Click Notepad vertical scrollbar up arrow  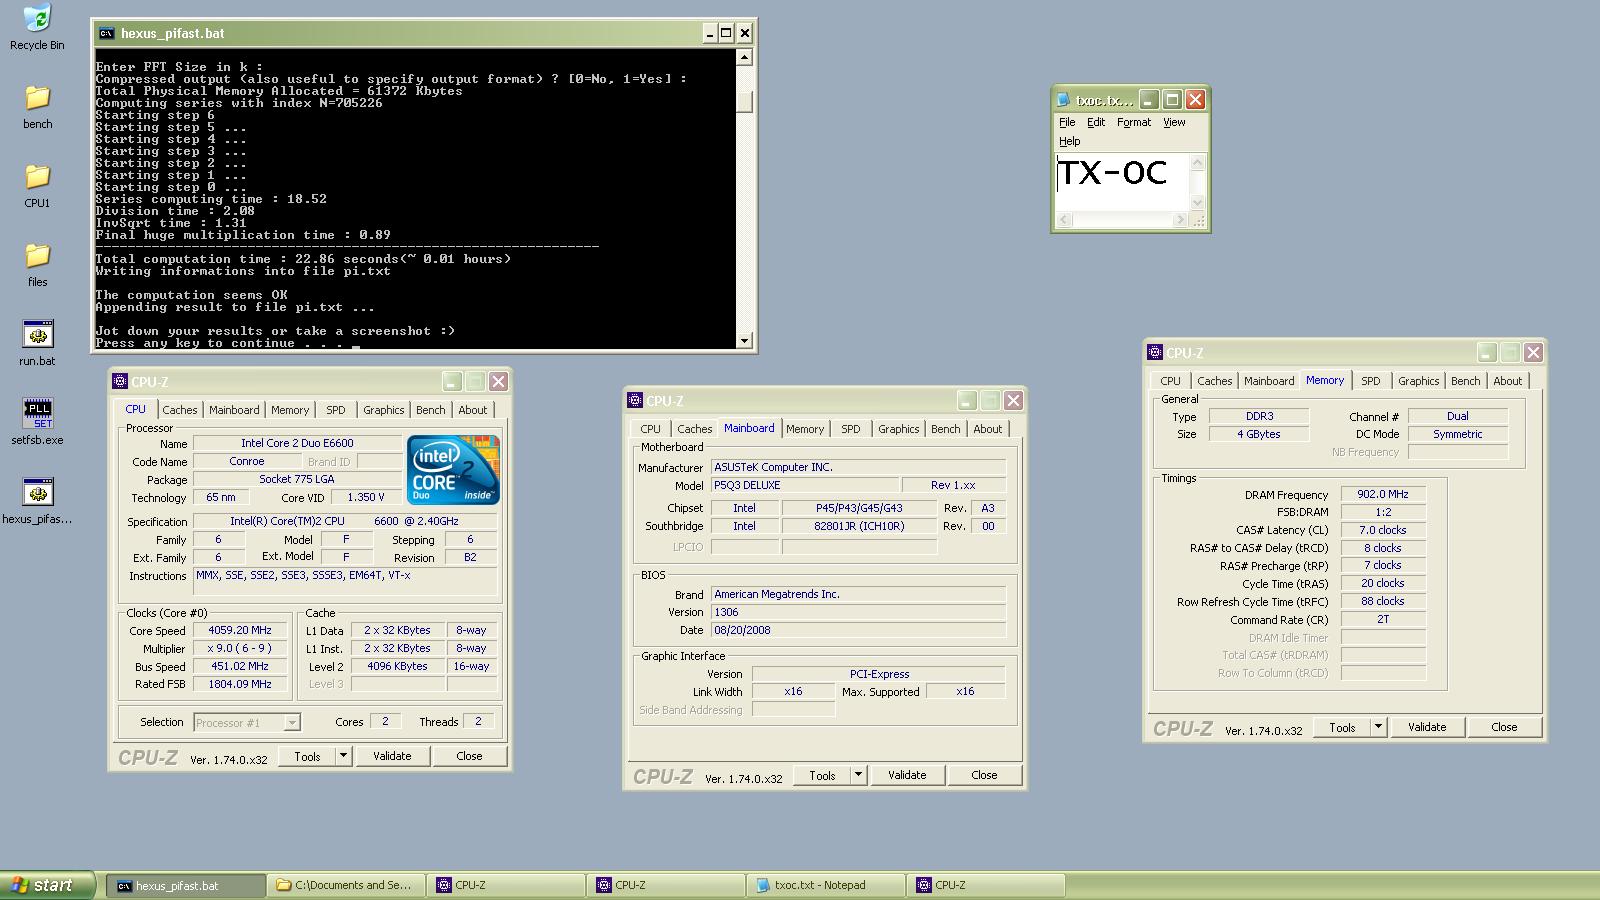click(1198, 162)
